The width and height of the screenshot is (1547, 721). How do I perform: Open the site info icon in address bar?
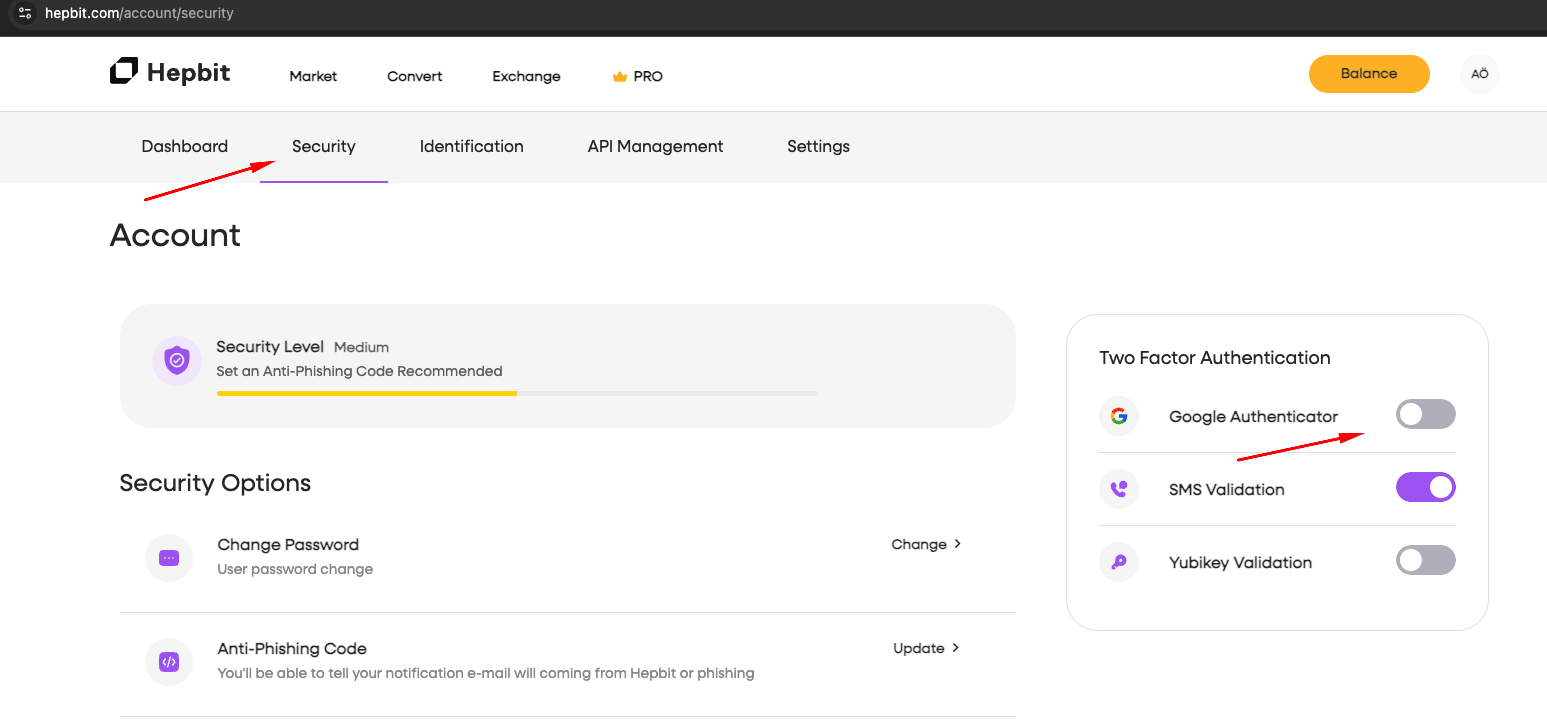pos(25,14)
